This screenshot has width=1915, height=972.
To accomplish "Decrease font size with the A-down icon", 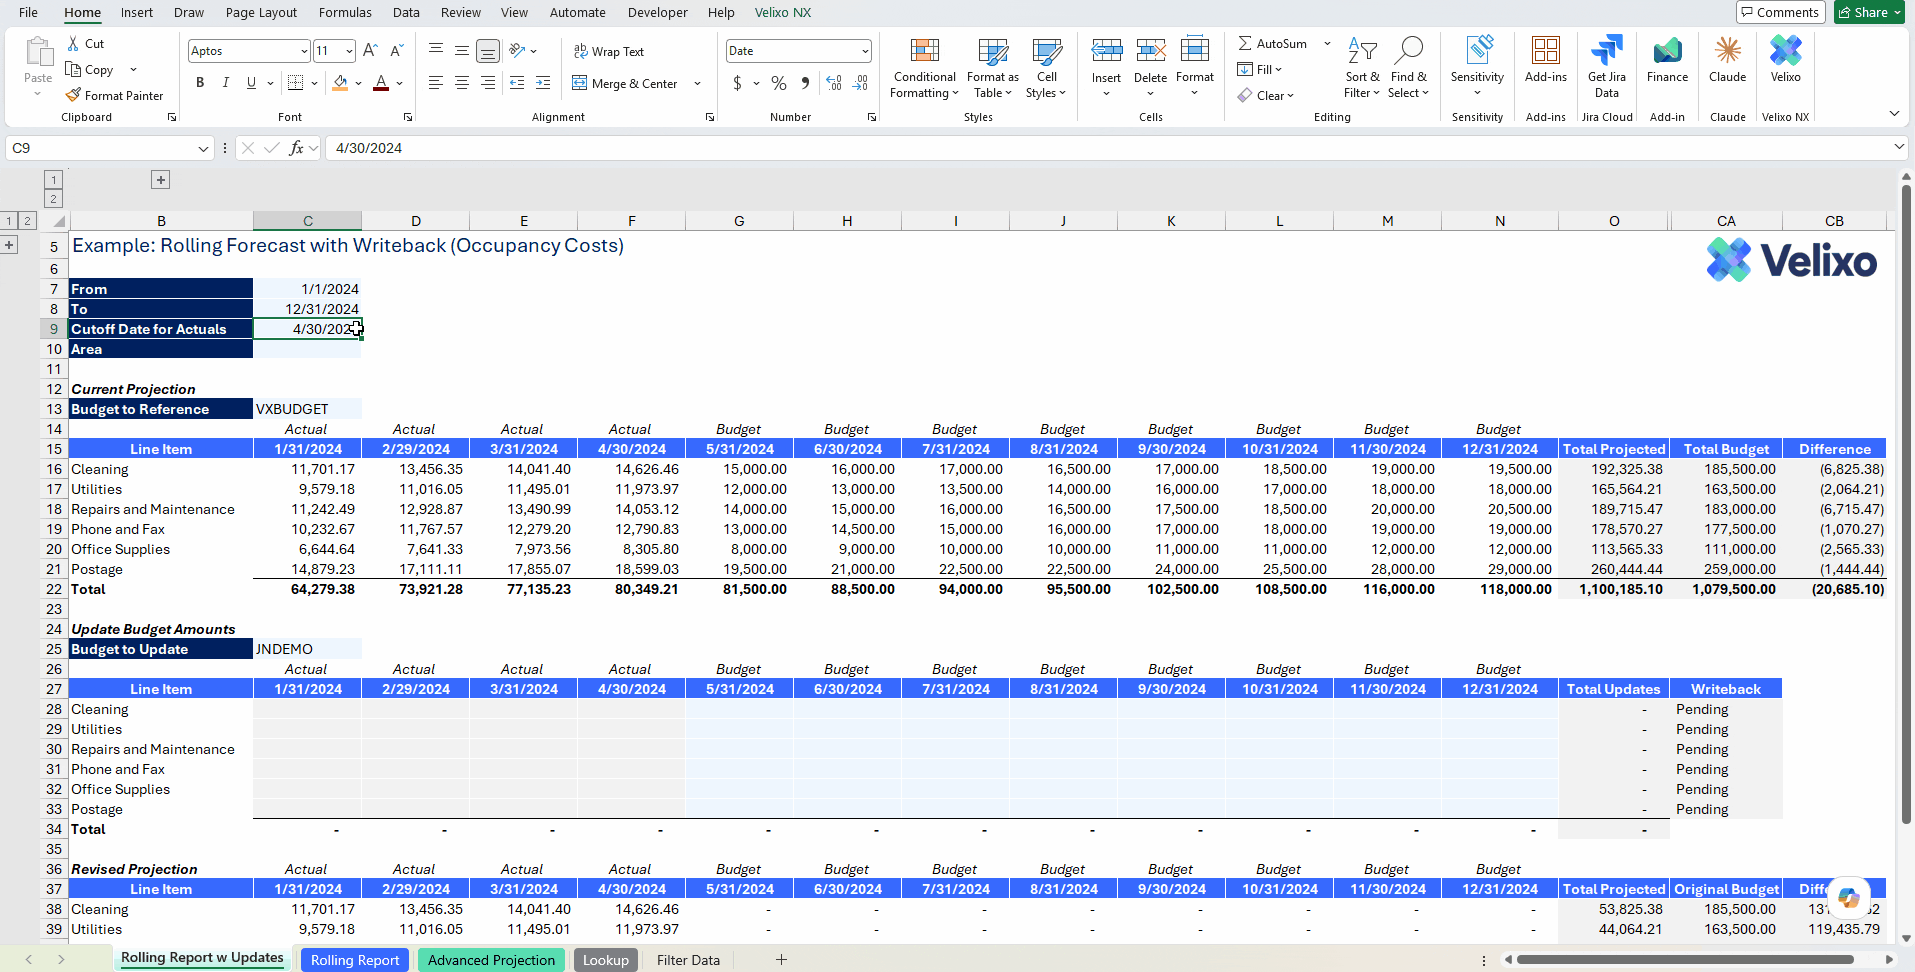I will [396, 50].
